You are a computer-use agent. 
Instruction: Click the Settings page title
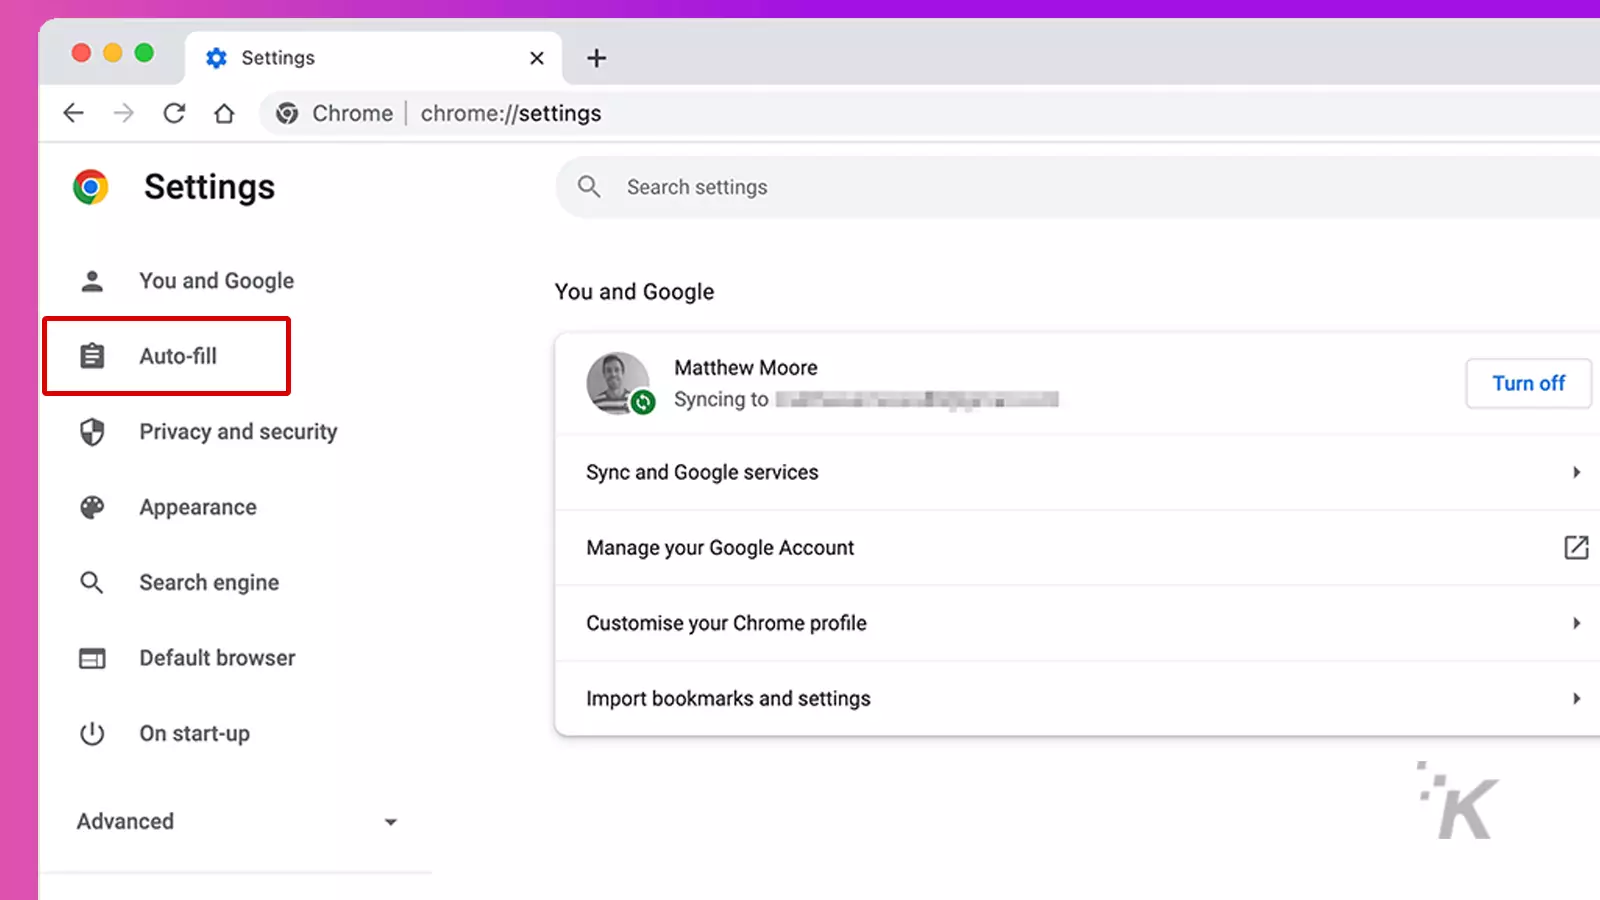[x=209, y=187]
